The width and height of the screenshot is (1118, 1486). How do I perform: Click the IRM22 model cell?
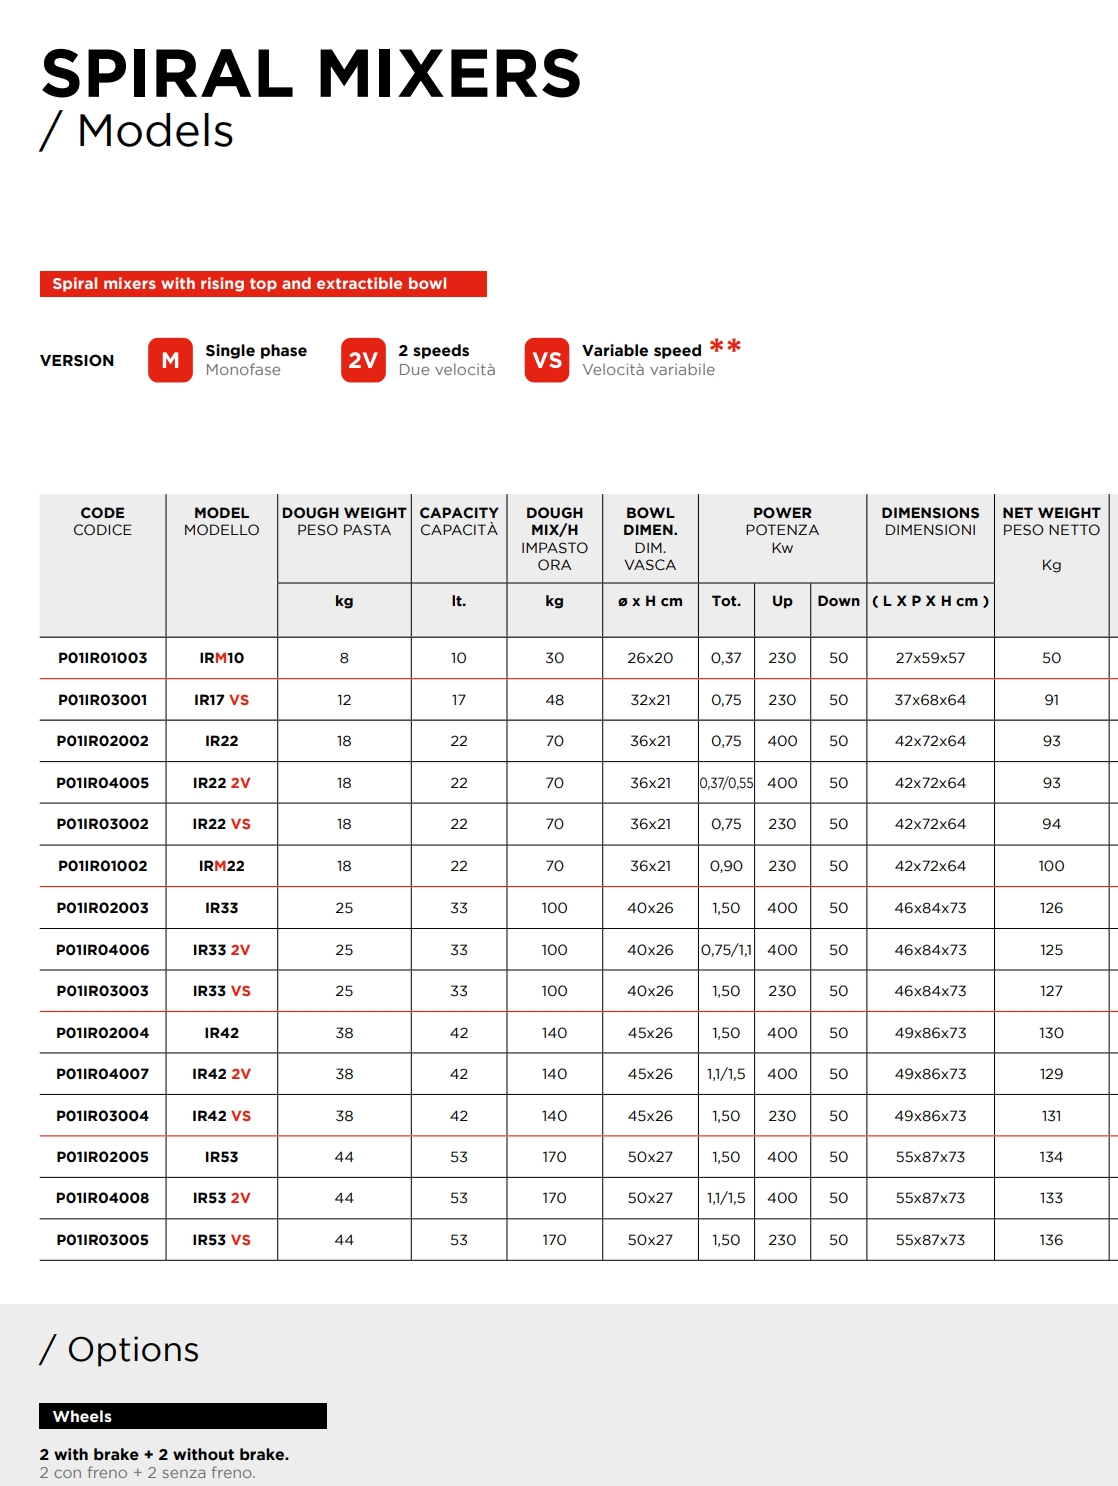point(221,866)
